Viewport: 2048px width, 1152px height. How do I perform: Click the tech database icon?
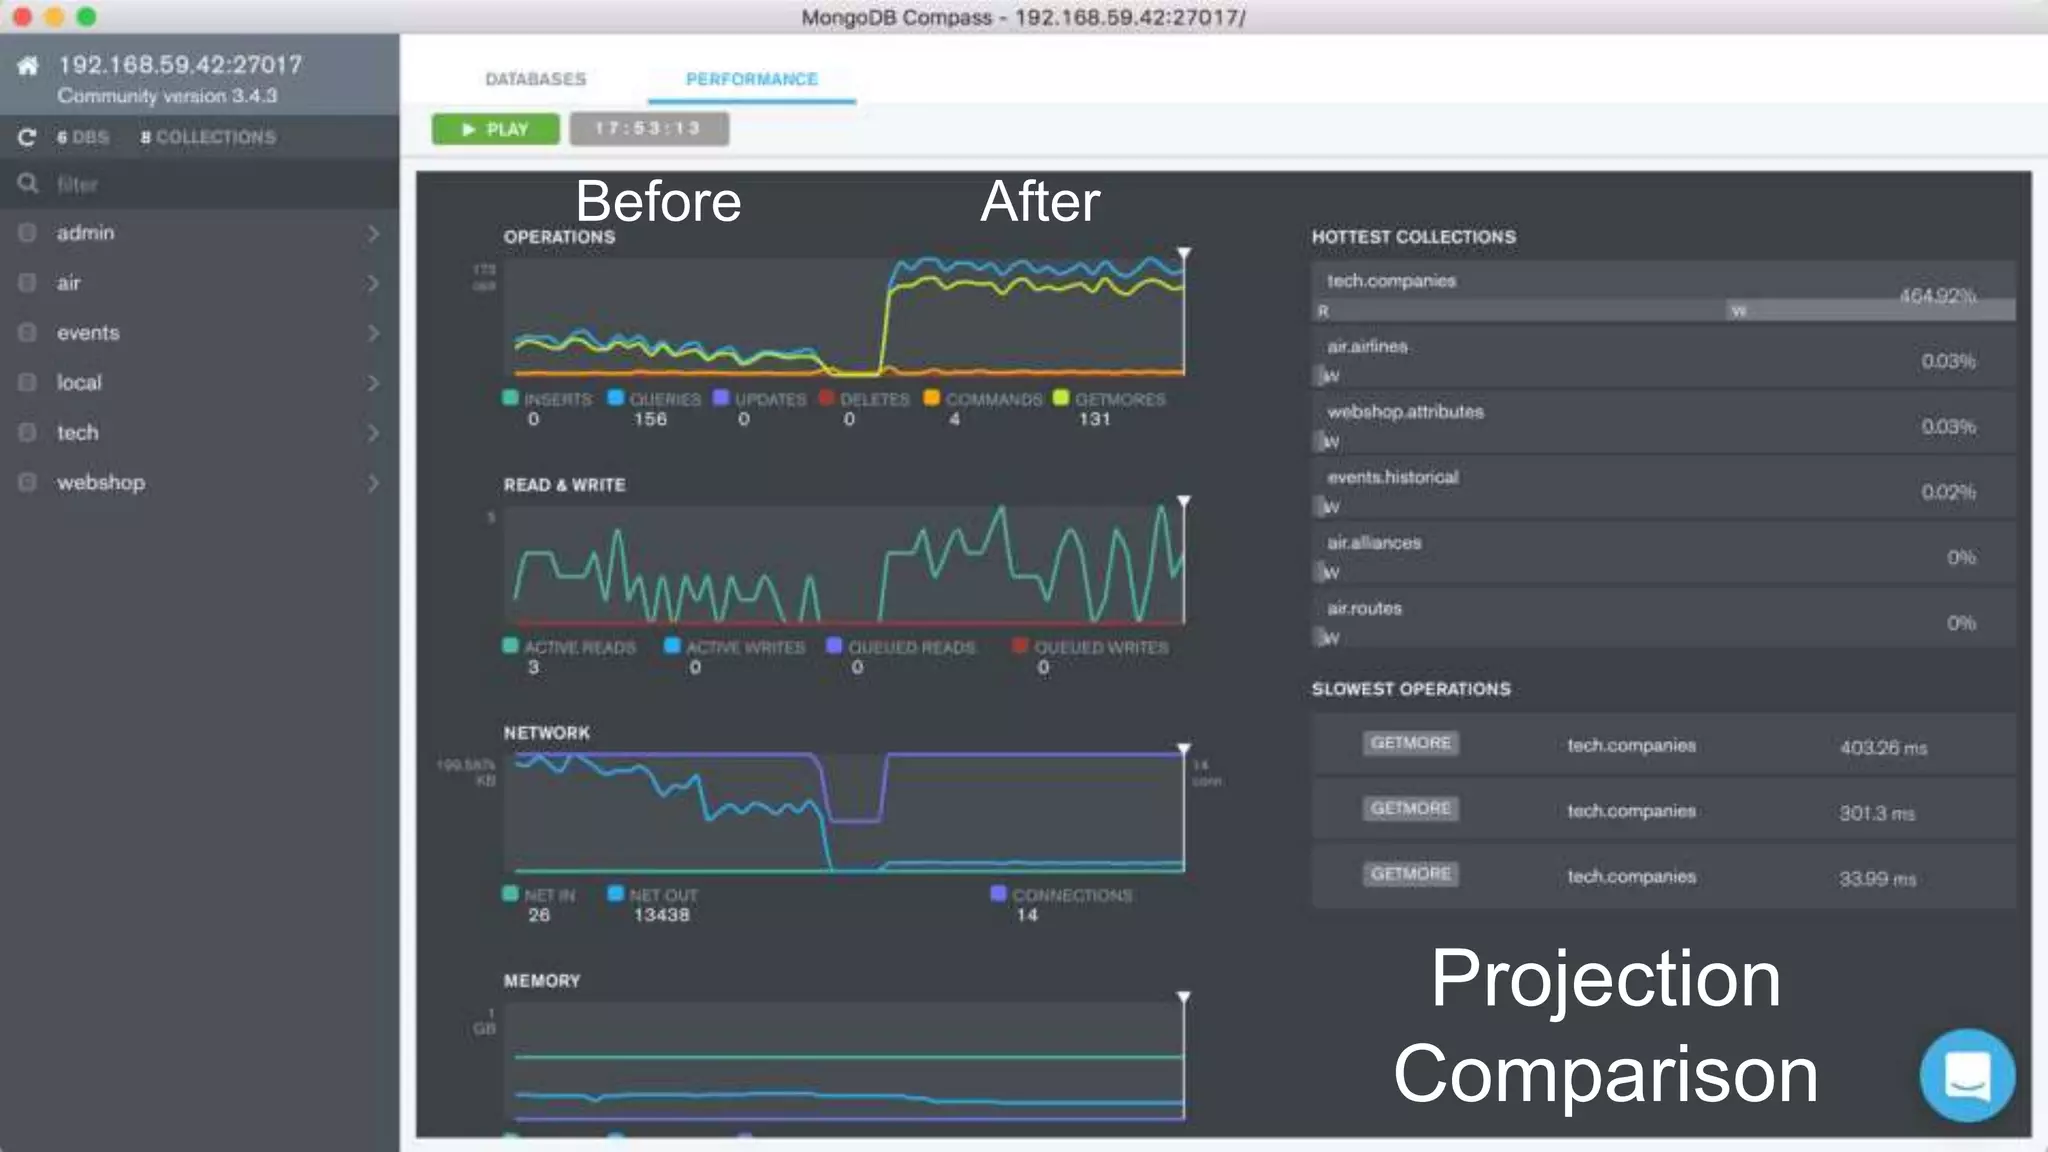(27, 433)
